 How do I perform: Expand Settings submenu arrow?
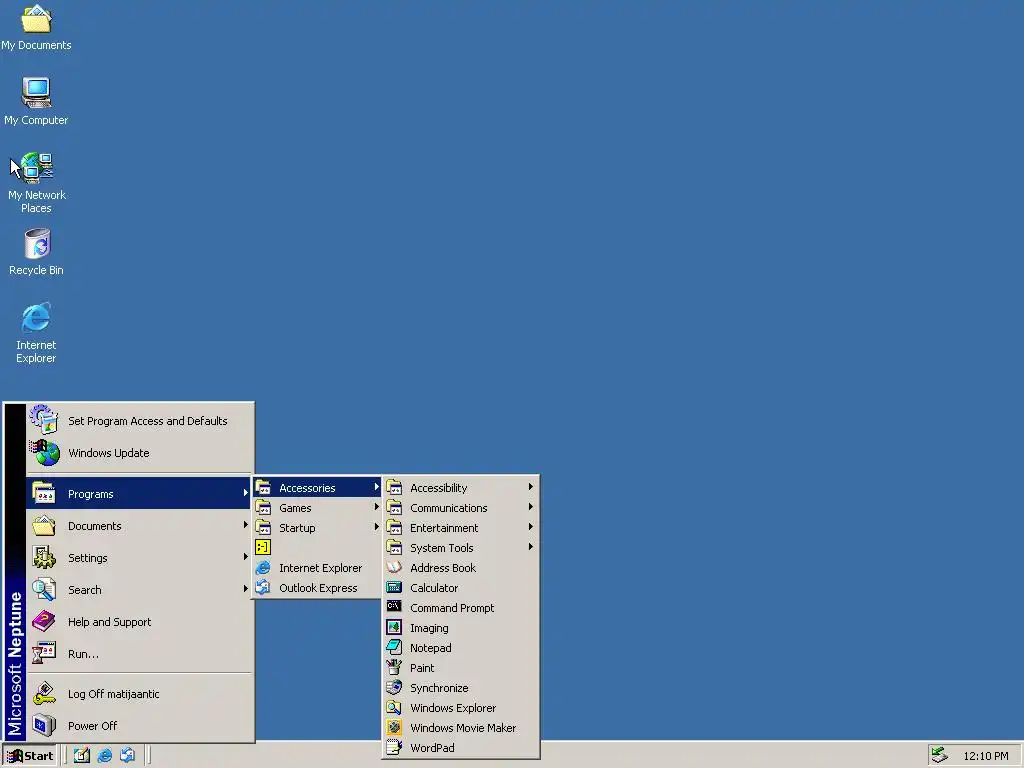point(246,557)
